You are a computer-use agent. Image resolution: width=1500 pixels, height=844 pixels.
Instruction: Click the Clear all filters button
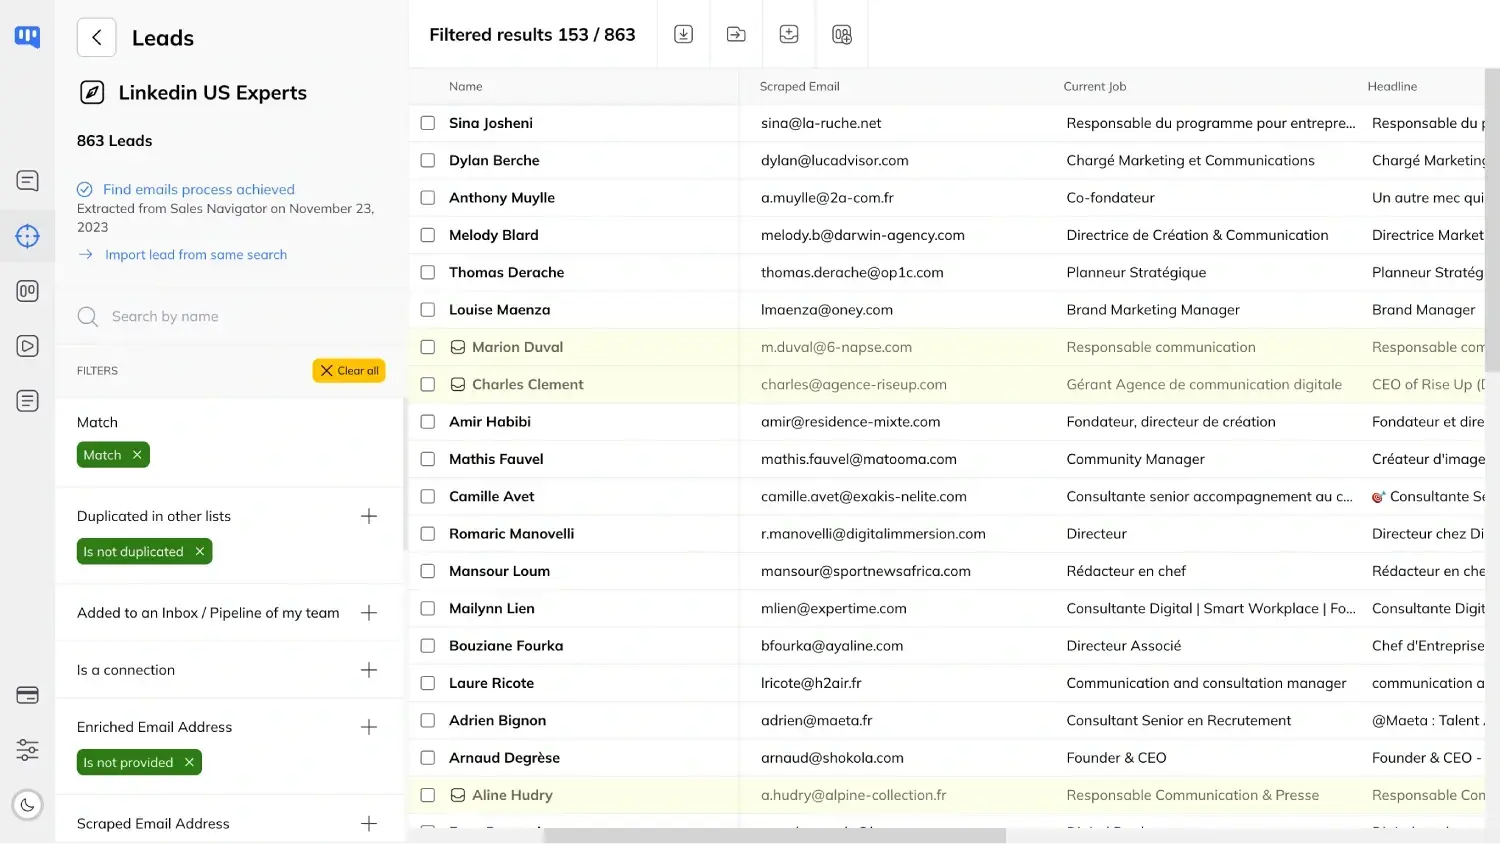click(x=349, y=371)
